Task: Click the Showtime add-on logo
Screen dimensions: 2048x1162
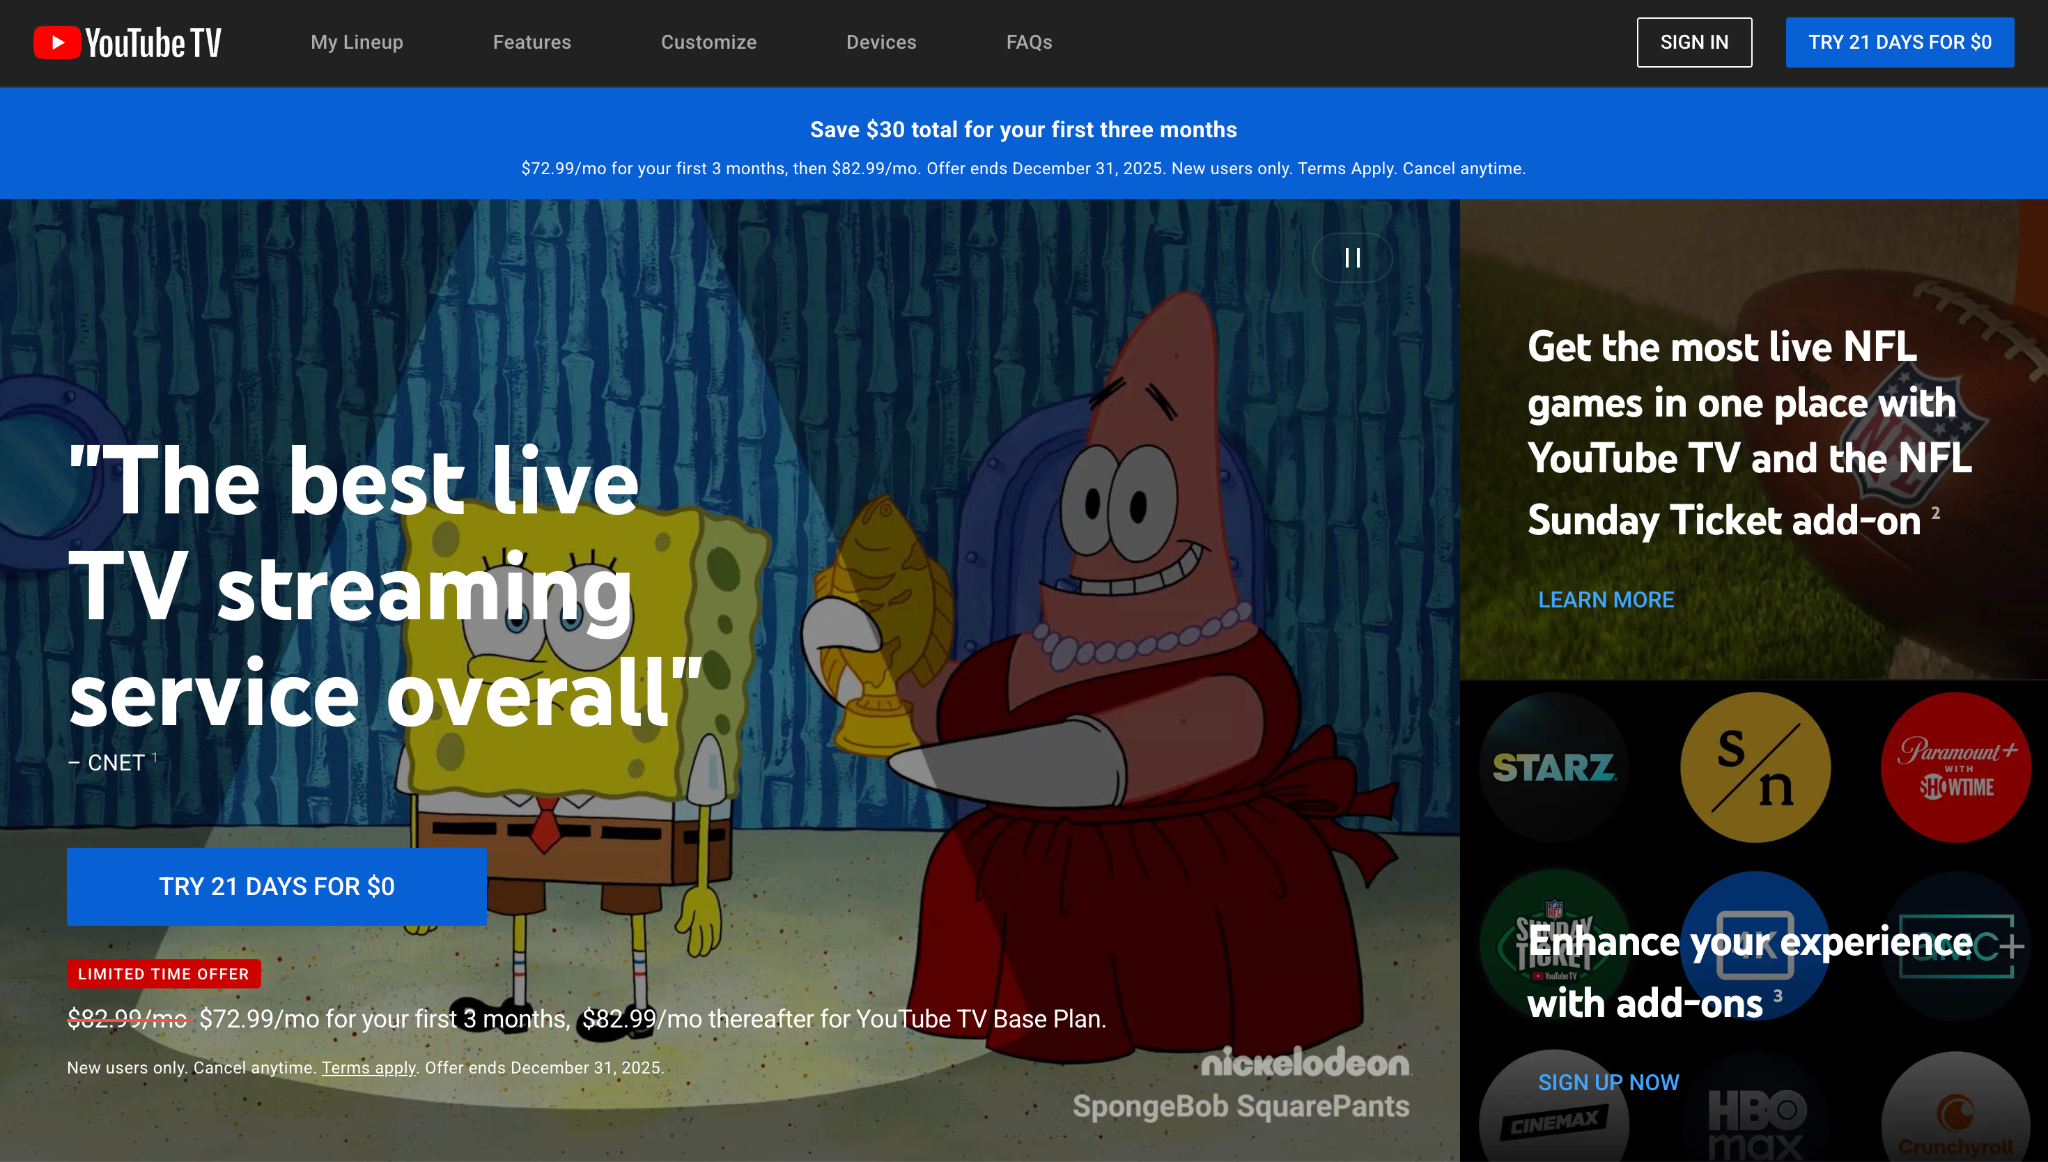Action: pyautogui.click(x=1755, y=767)
